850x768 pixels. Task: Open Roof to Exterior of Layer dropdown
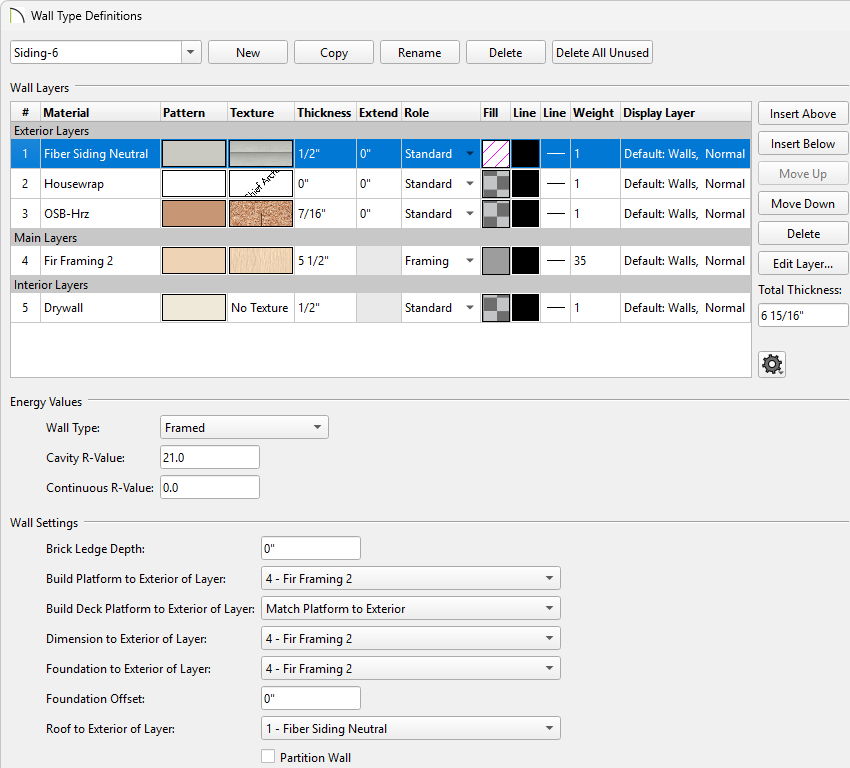(410, 728)
